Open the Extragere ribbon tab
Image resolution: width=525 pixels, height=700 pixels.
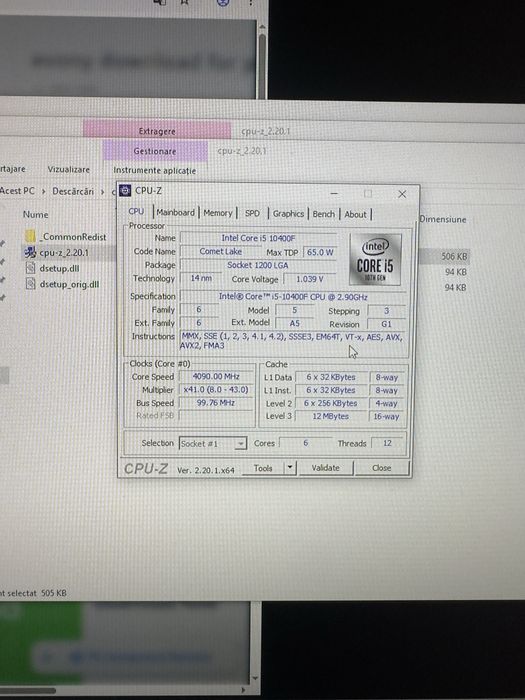(x=157, y=131)
